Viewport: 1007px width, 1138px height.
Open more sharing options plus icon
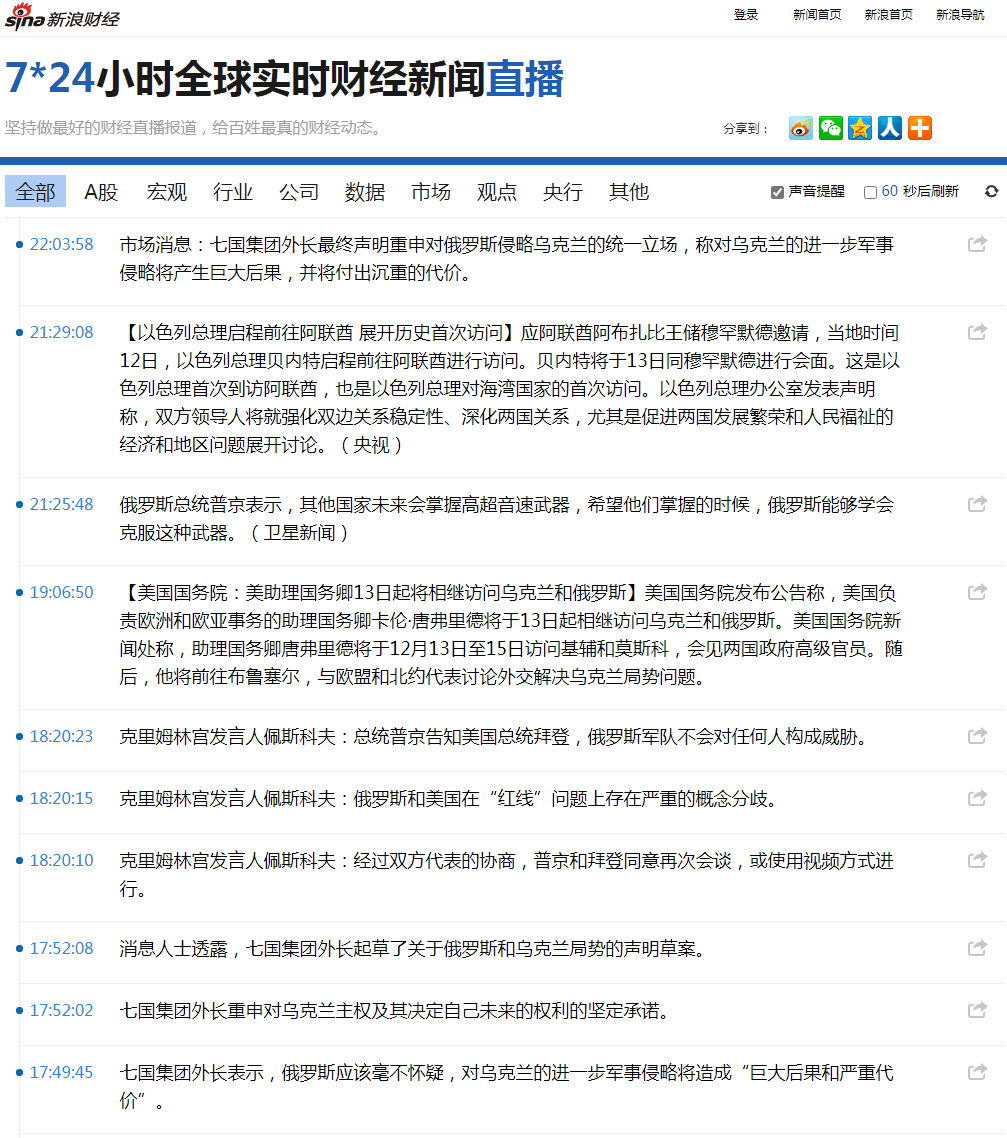click(x=920, y=128)
